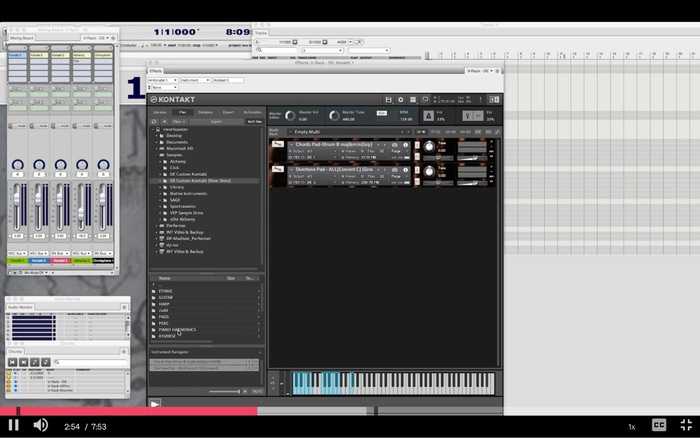Switch to Libraries tab in Kontakt browser
700x438 pixels.
pos(160,113)
